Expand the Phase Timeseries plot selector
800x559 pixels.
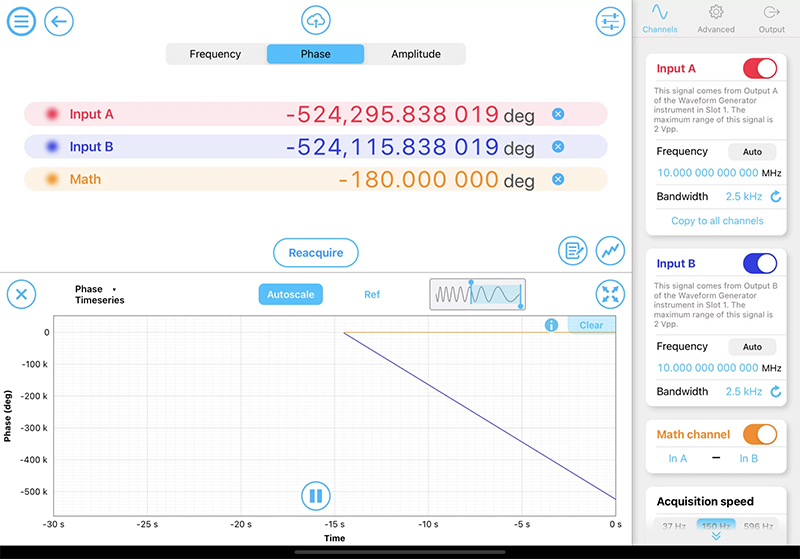click(x=99, y=294)
